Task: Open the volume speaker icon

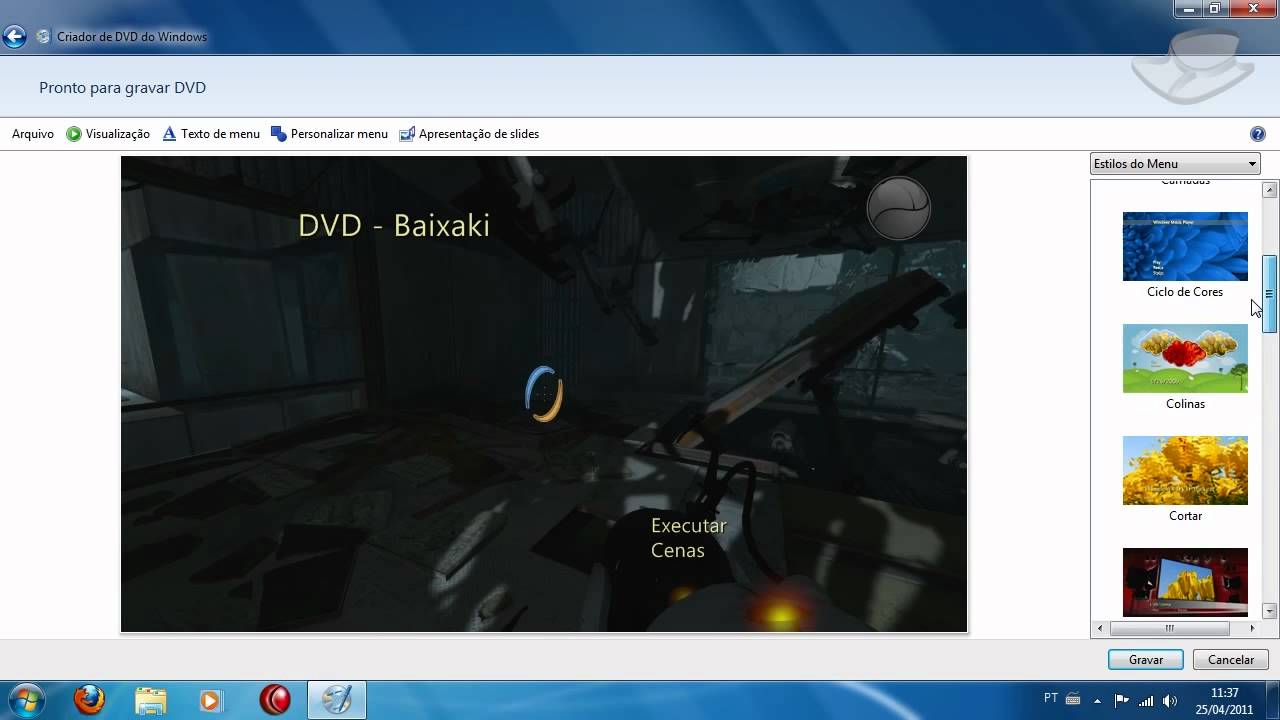Action: [x=1170, y=700]
